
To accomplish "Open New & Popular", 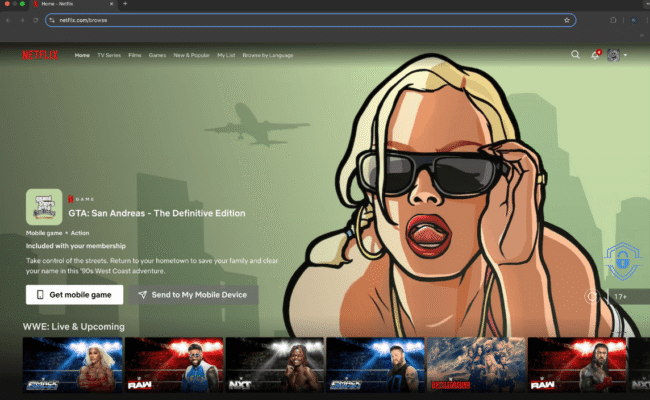I will (192, 55).
